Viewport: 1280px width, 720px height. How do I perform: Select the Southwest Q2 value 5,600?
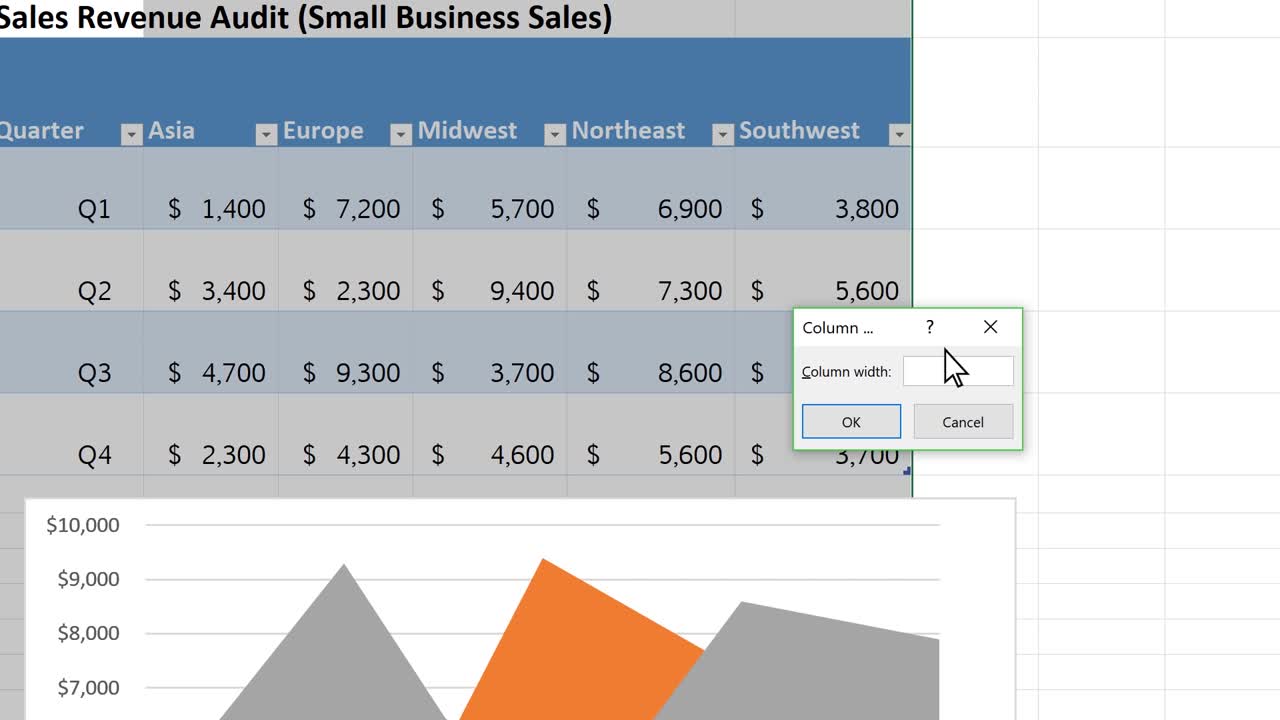(823, 271)
